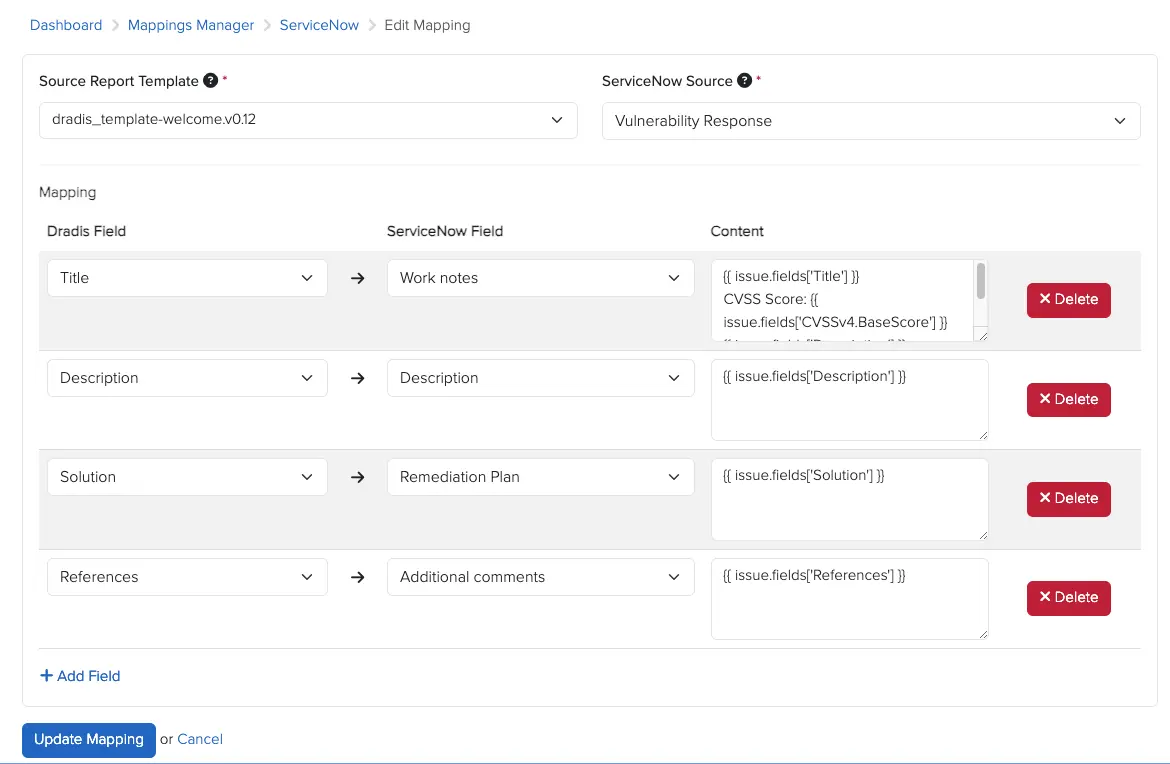This screenshot has width=1170, height=764.
Task: Go to ServiceNow breadcrumb
Action: click(x=319, y=25)
